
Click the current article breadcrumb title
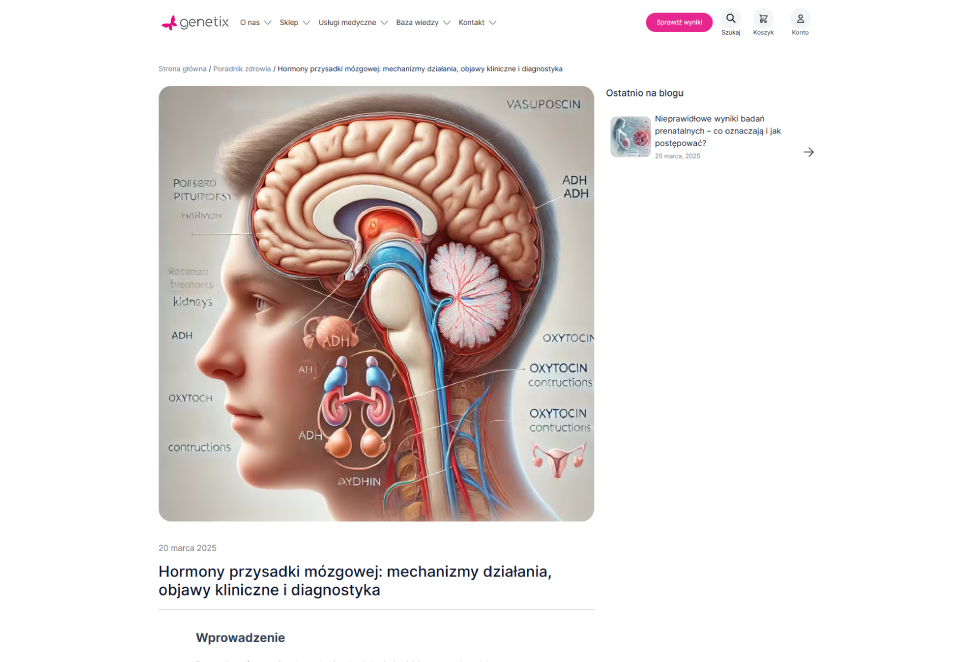tap(420, 69)
